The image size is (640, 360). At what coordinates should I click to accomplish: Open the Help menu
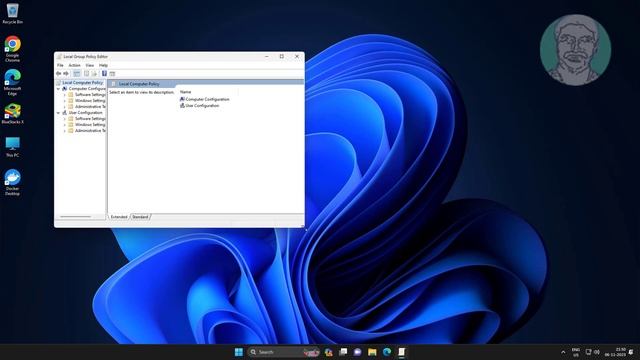point(103,65)
